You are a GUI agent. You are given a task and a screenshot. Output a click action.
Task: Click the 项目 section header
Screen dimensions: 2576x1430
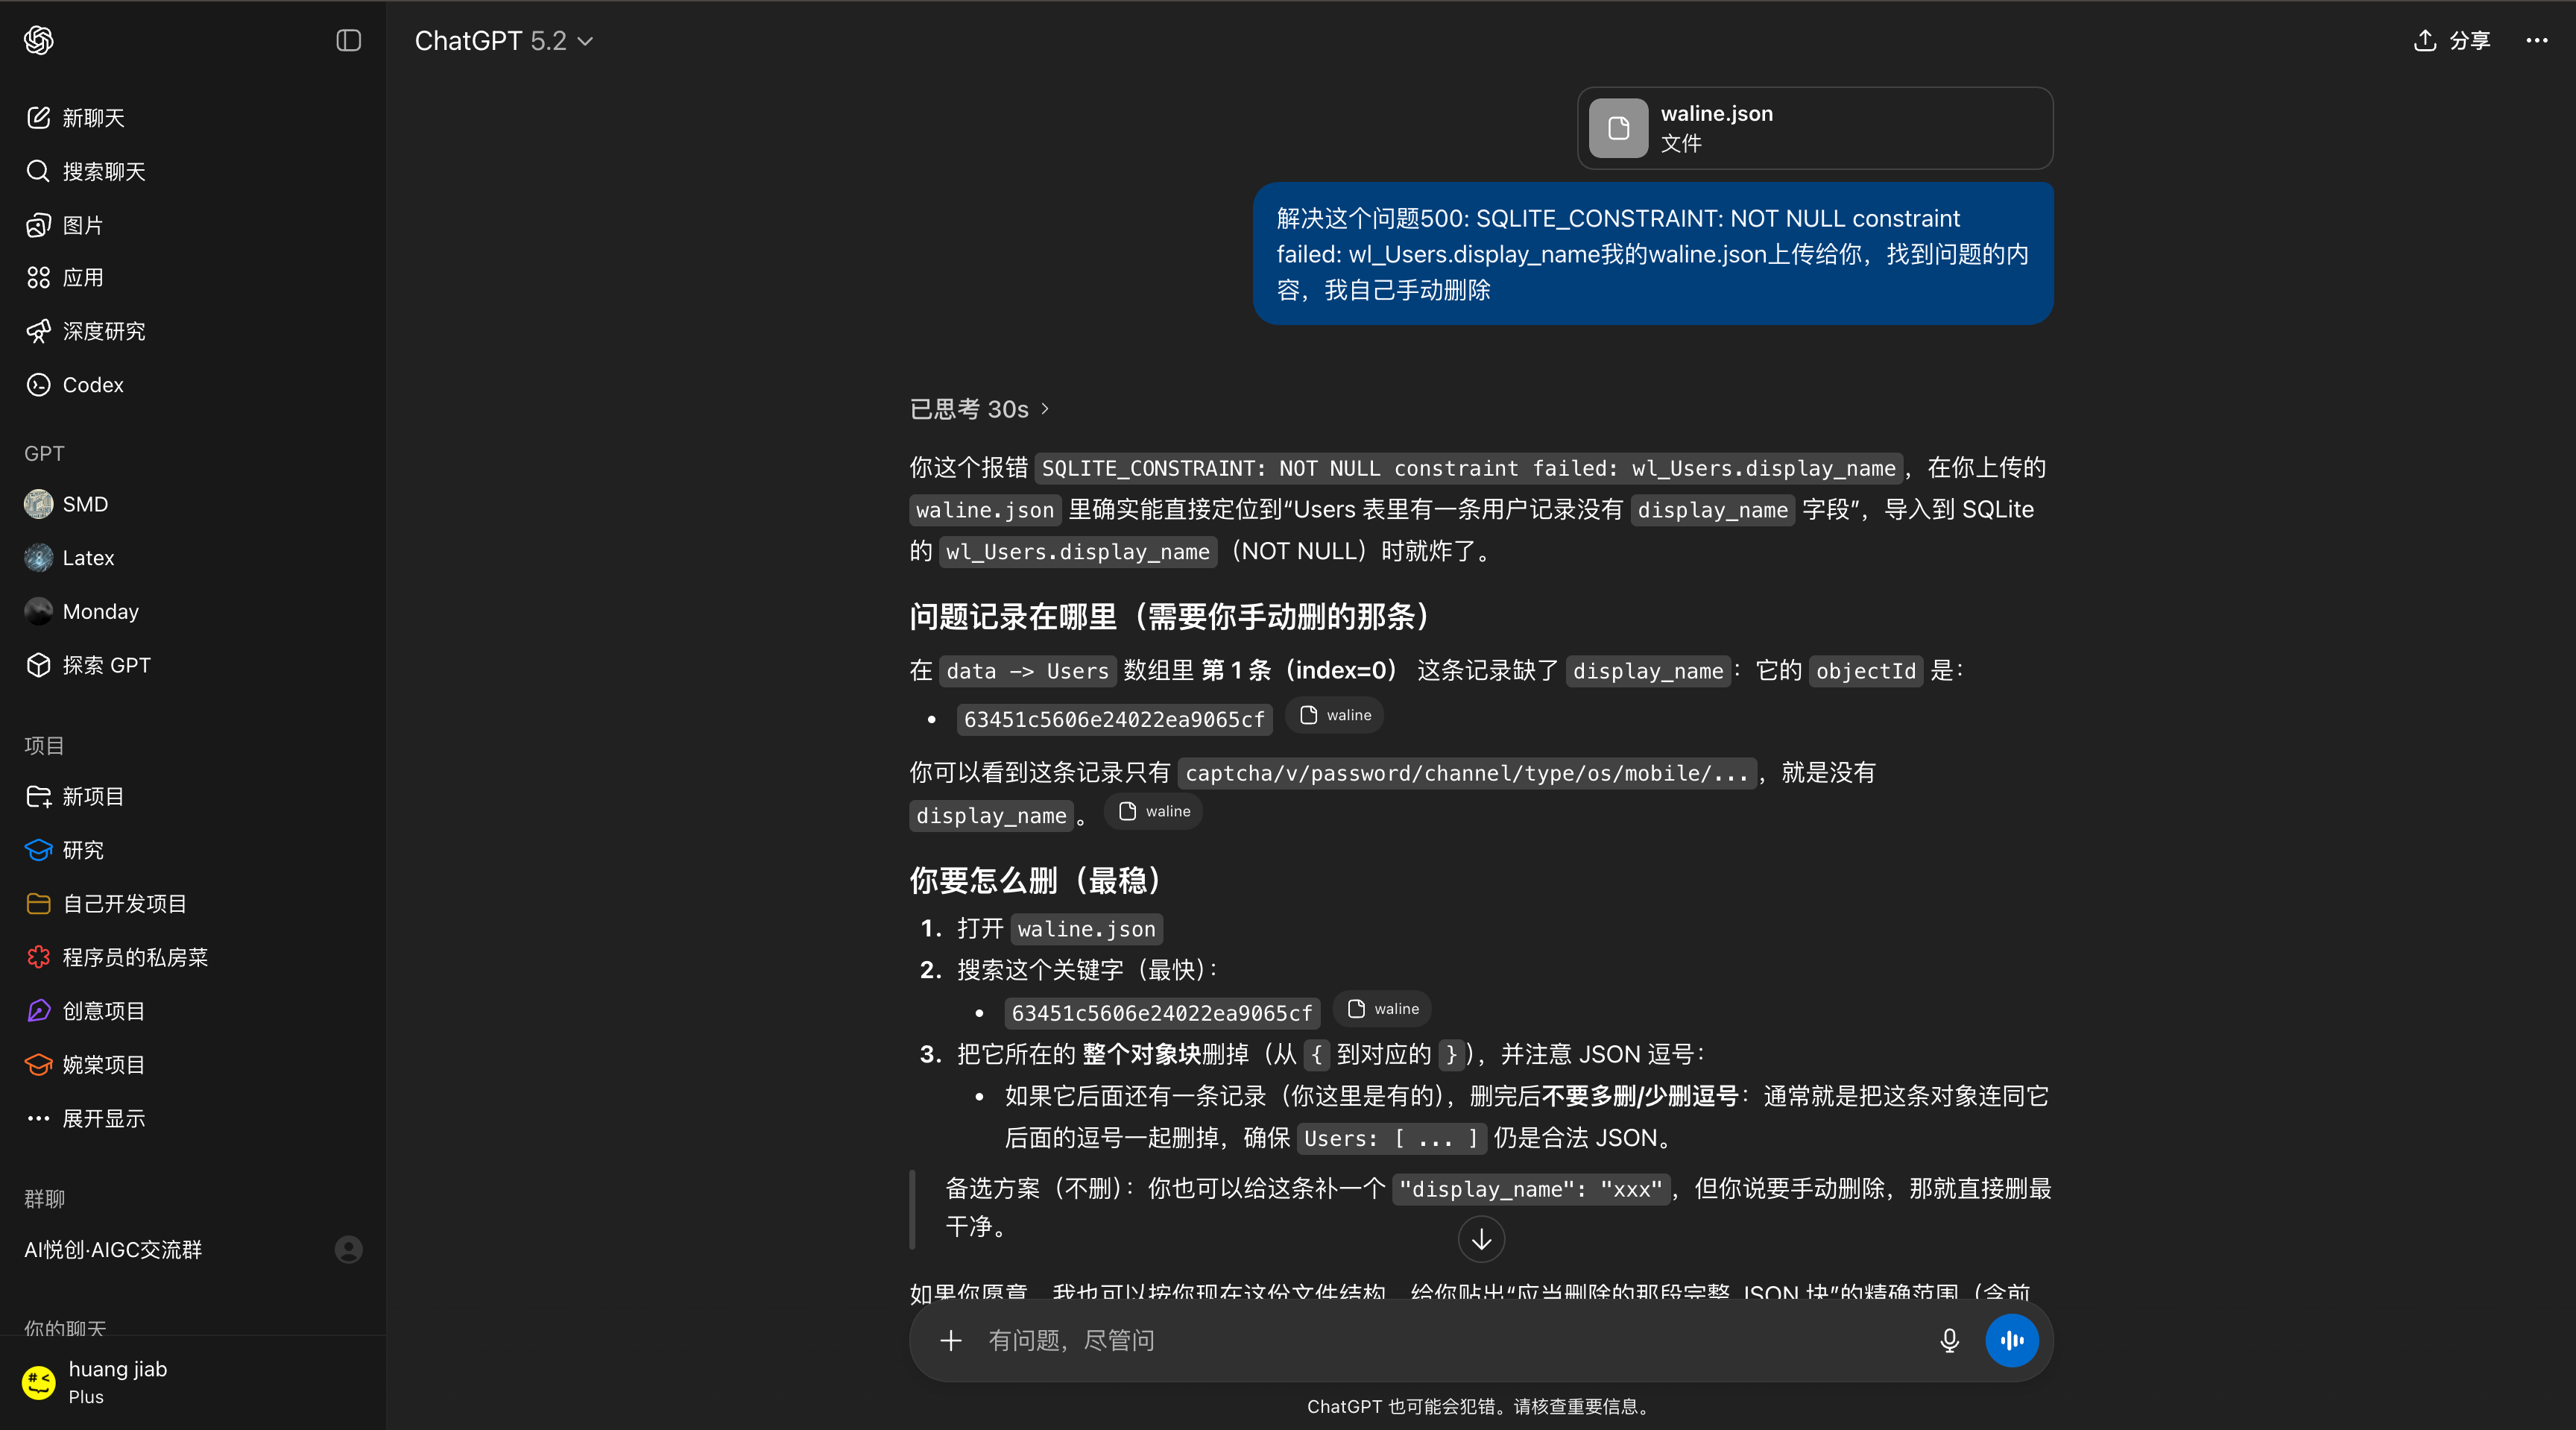[44, 745]
